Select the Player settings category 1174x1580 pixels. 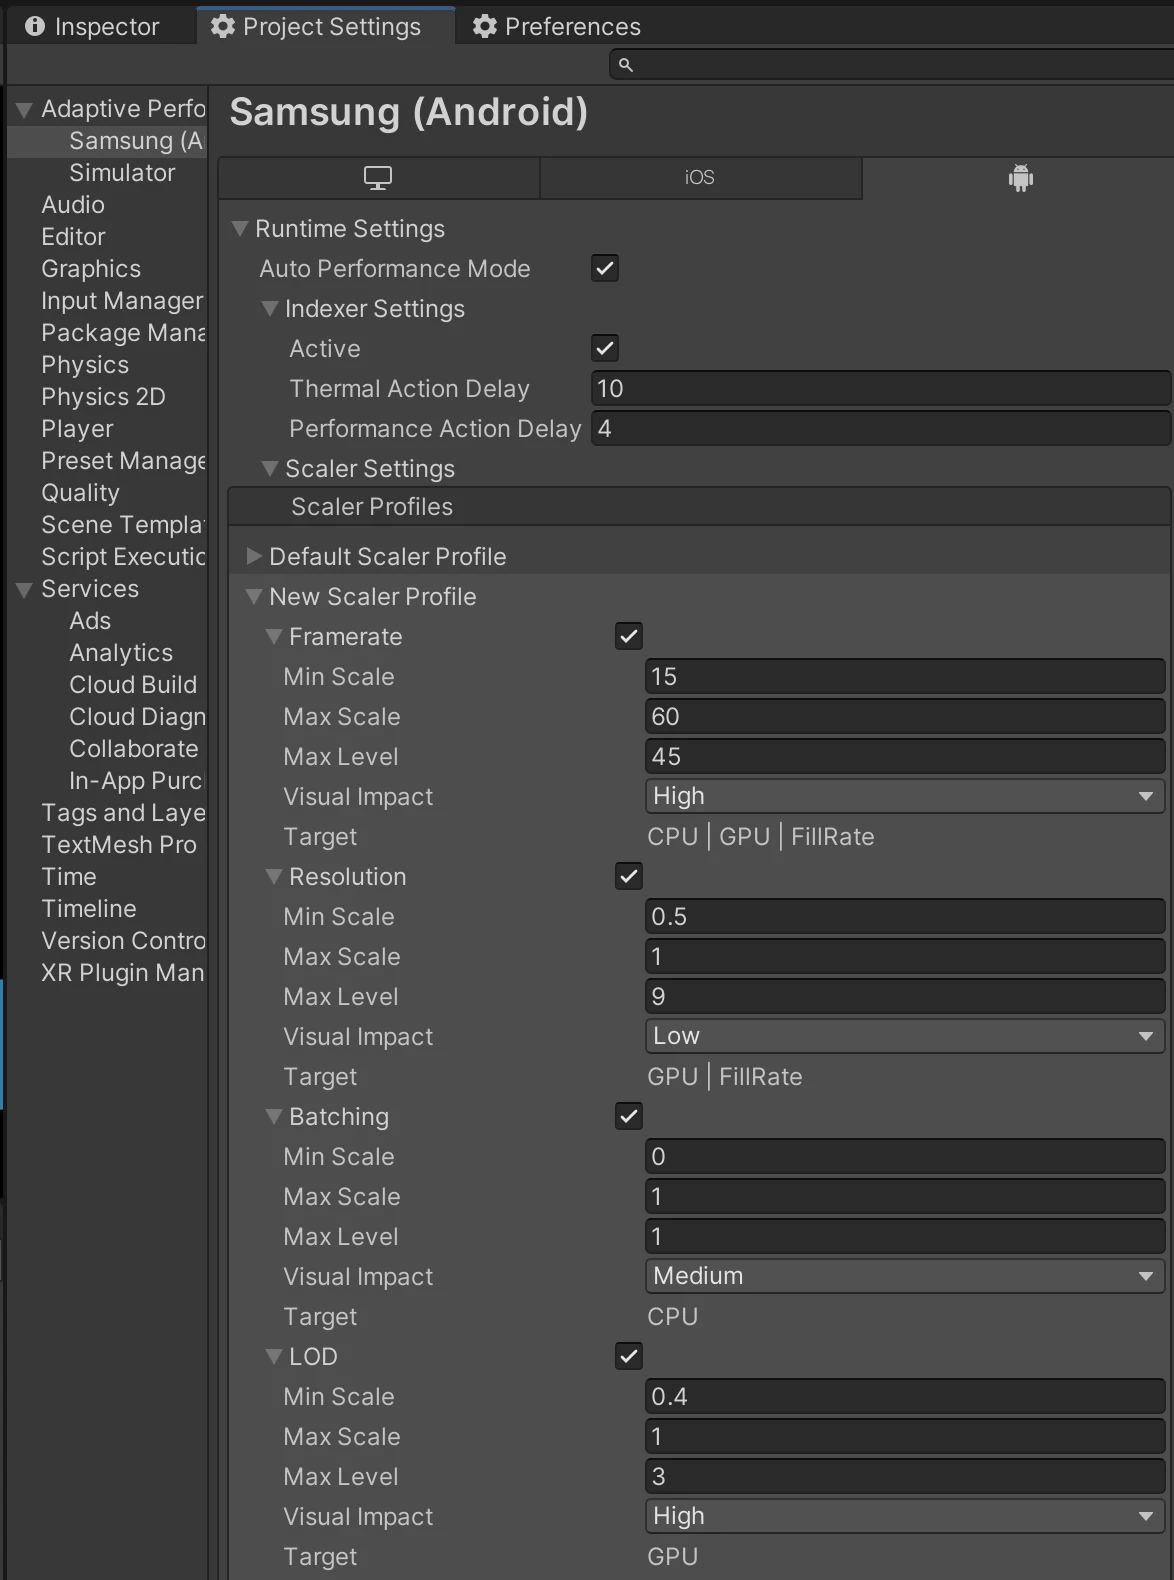[77, 429]
